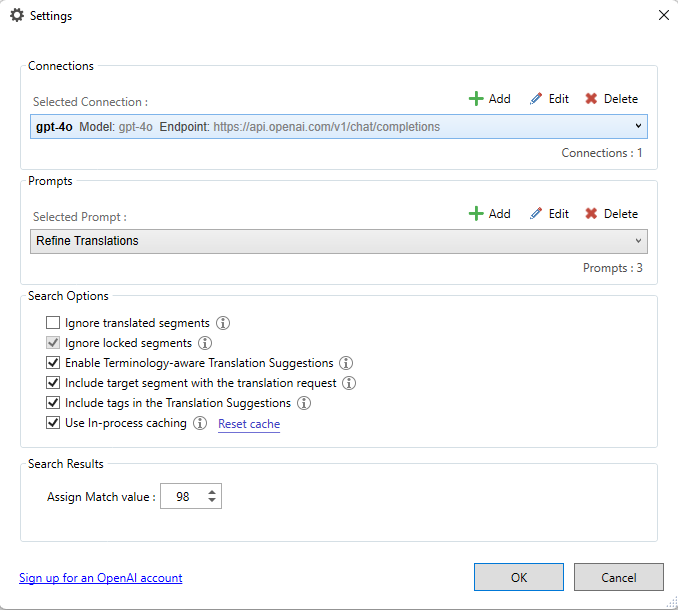Click the 'Connections : 1' count text
678x610 pixels.
(601, 153)
